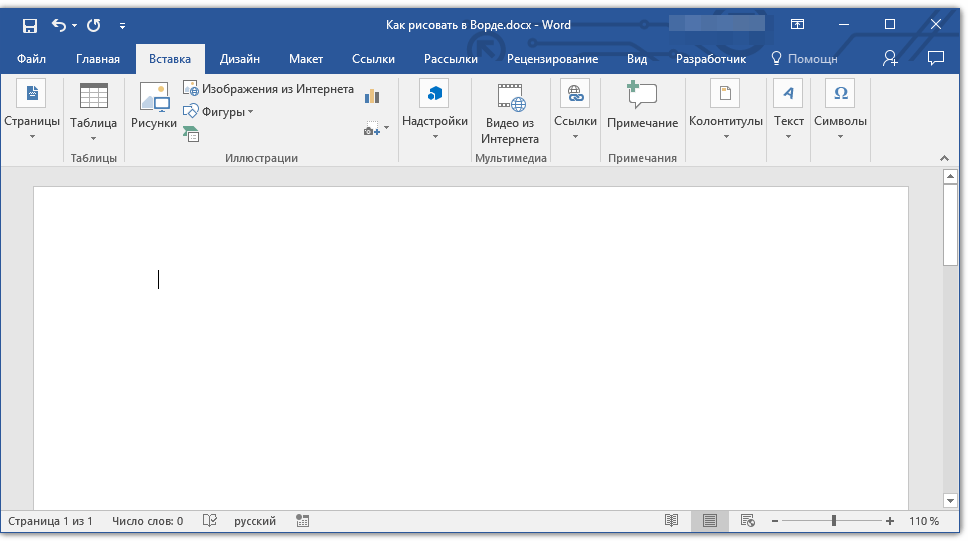Open the Дизайн ribbon tab
This screenshot has width=968, height=541.
coord(240,59)
